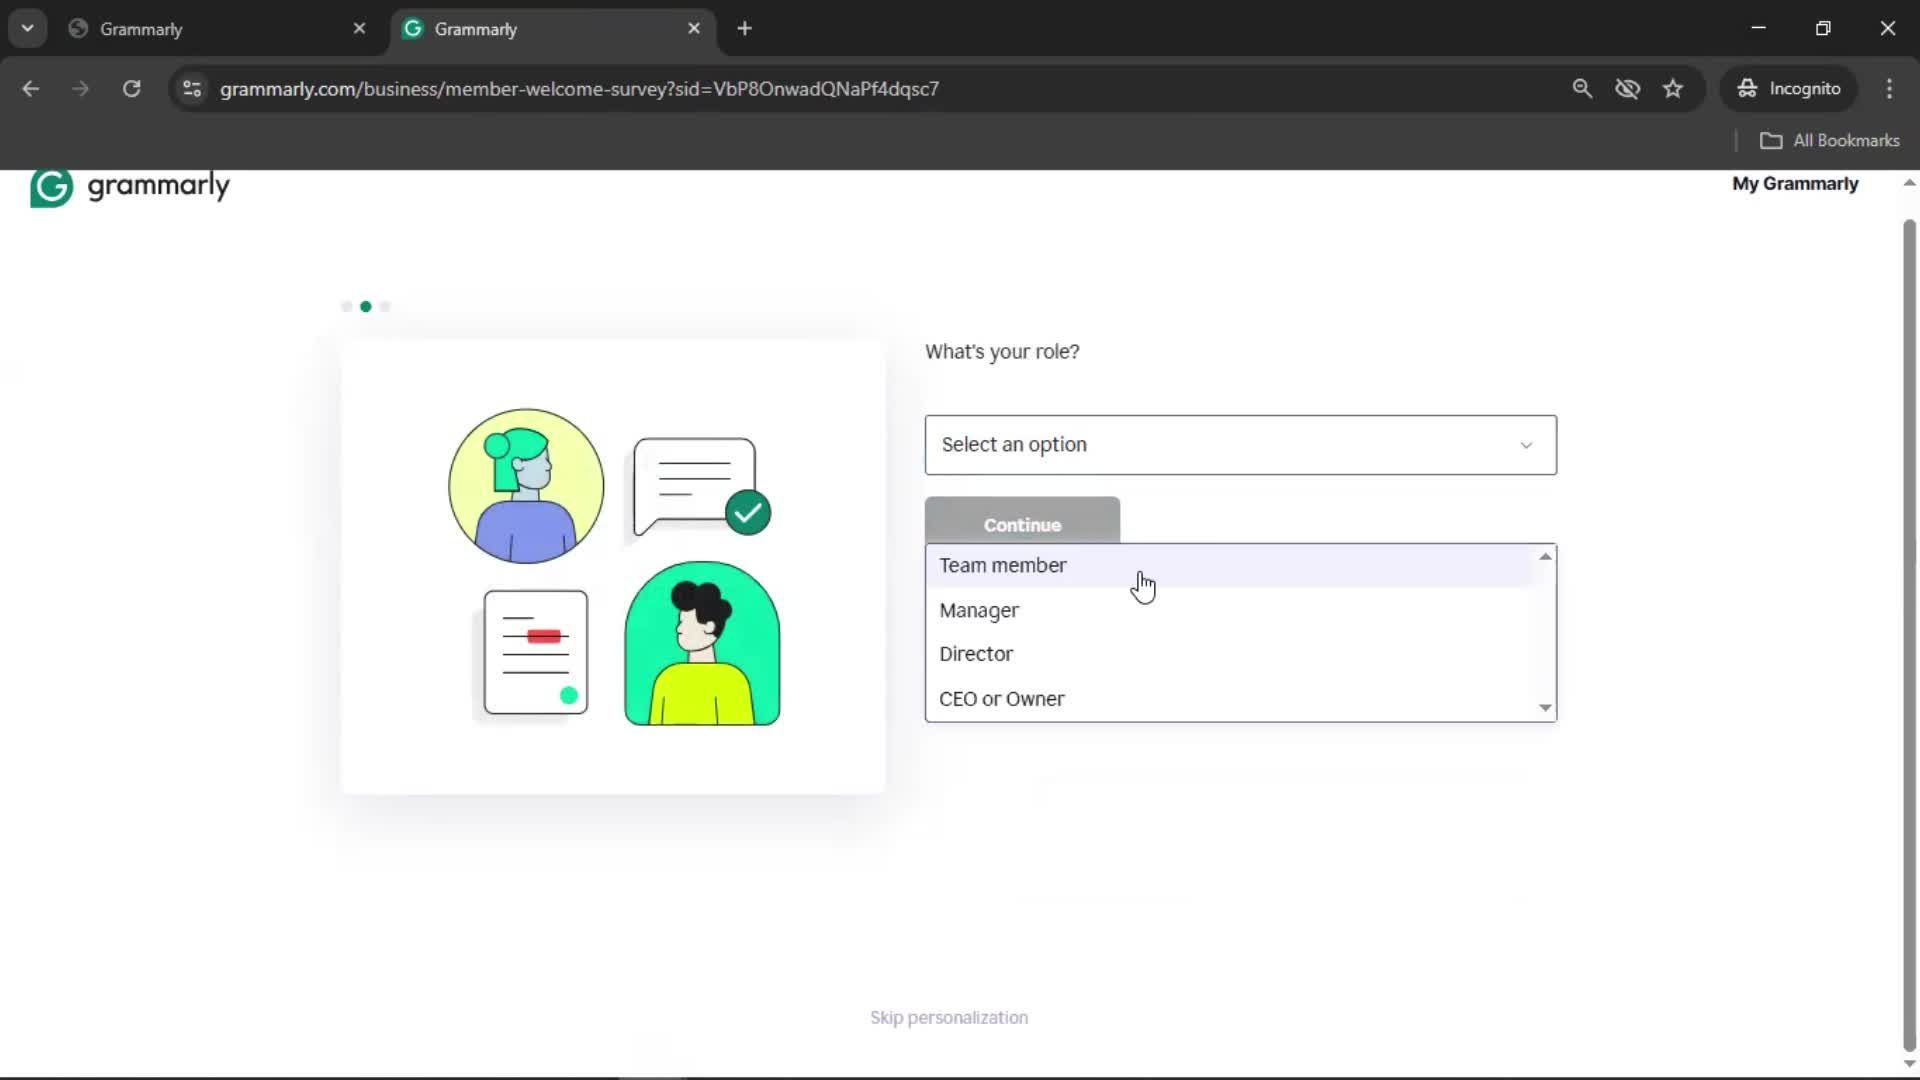This screenshot has width=1920, height=1080.
Task: Open new tab with plus button
Action: [744, 28]
